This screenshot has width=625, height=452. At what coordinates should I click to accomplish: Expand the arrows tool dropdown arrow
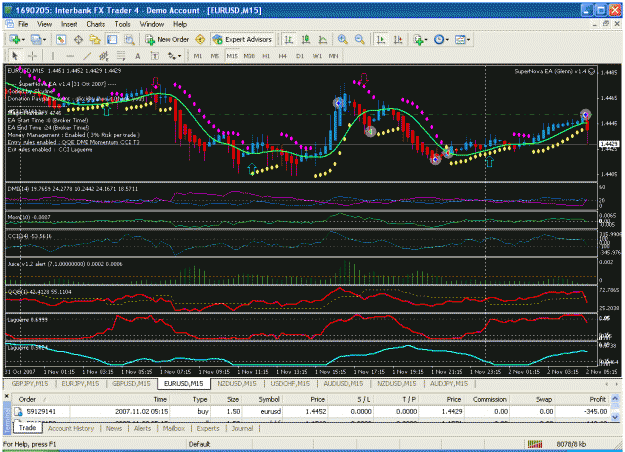(x=180, y=56)
